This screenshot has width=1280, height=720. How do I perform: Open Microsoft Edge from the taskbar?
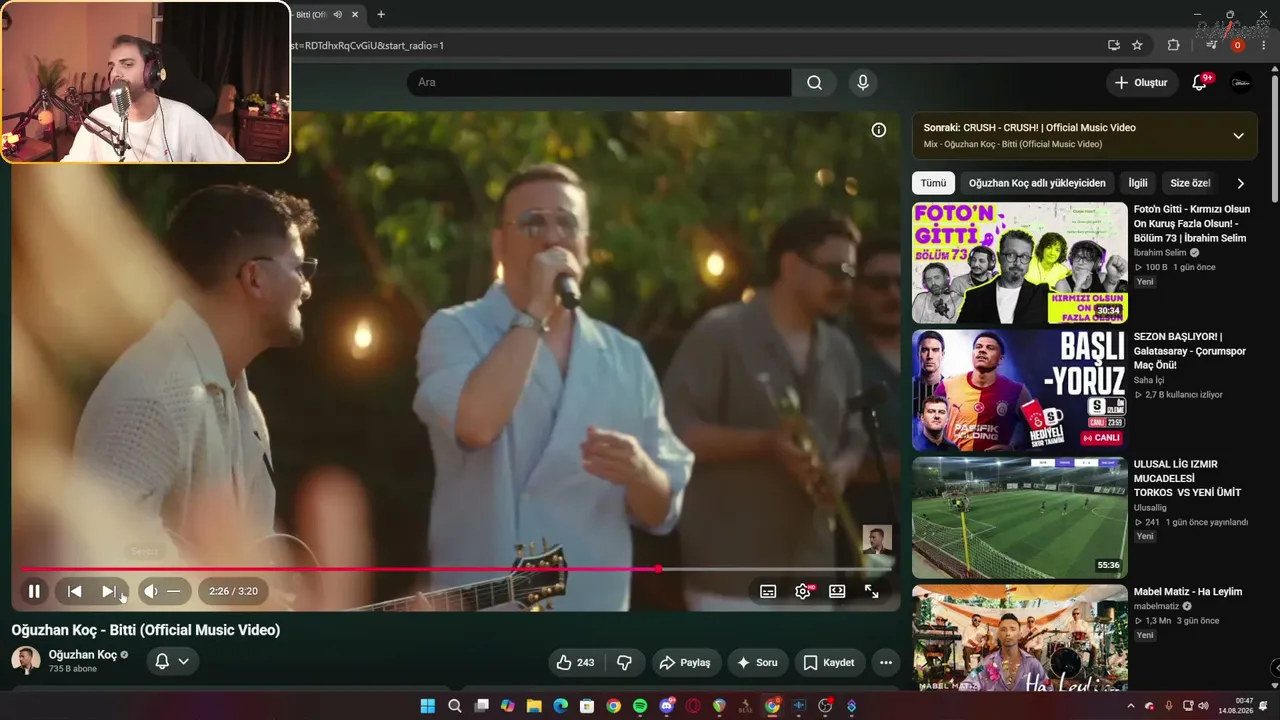coord(561,706)
